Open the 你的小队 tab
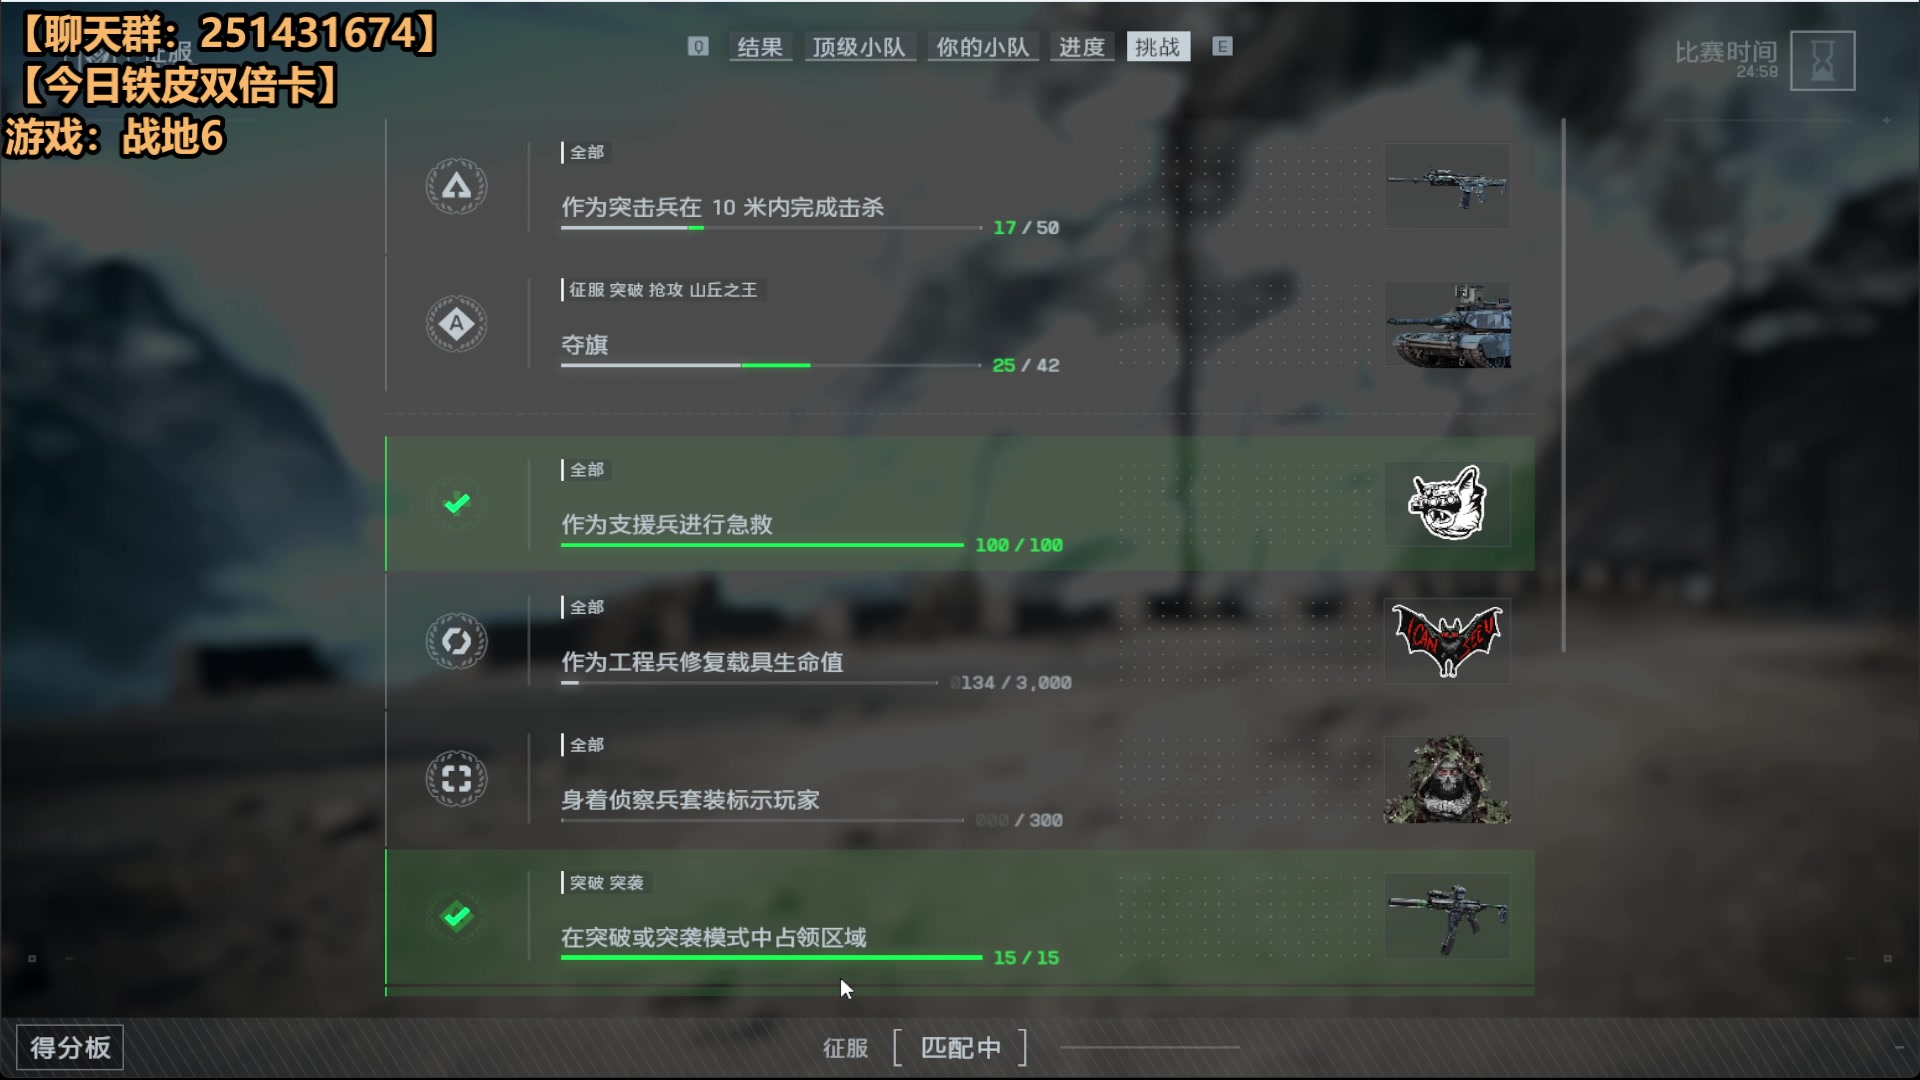 coord(982,47)
